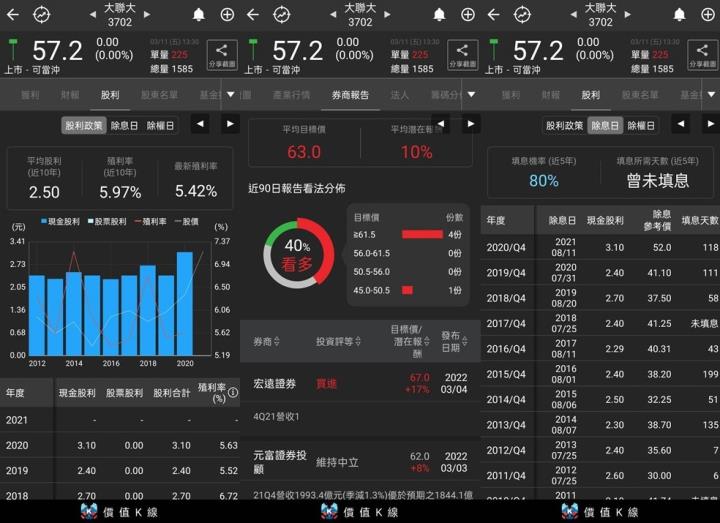Image resolution: width=720 pixels, height=523 pixels.
Task: Select 除權日 segment on the 除息日 screen
Action: (x=641, y=125)
